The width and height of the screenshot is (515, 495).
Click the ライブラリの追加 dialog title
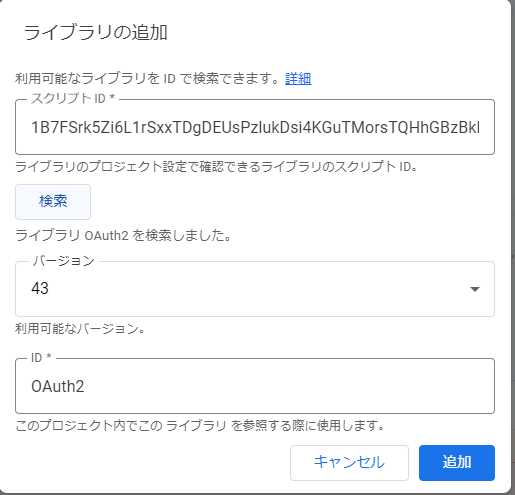coord(95,33)
